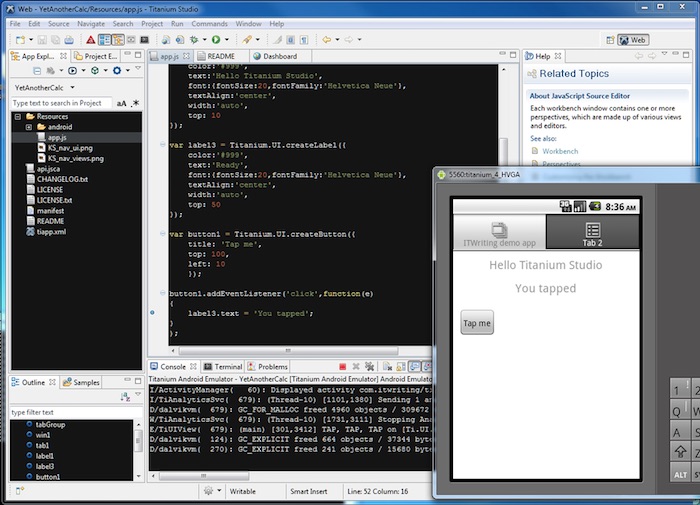Expand the android folder in Resources

point(29,128)
